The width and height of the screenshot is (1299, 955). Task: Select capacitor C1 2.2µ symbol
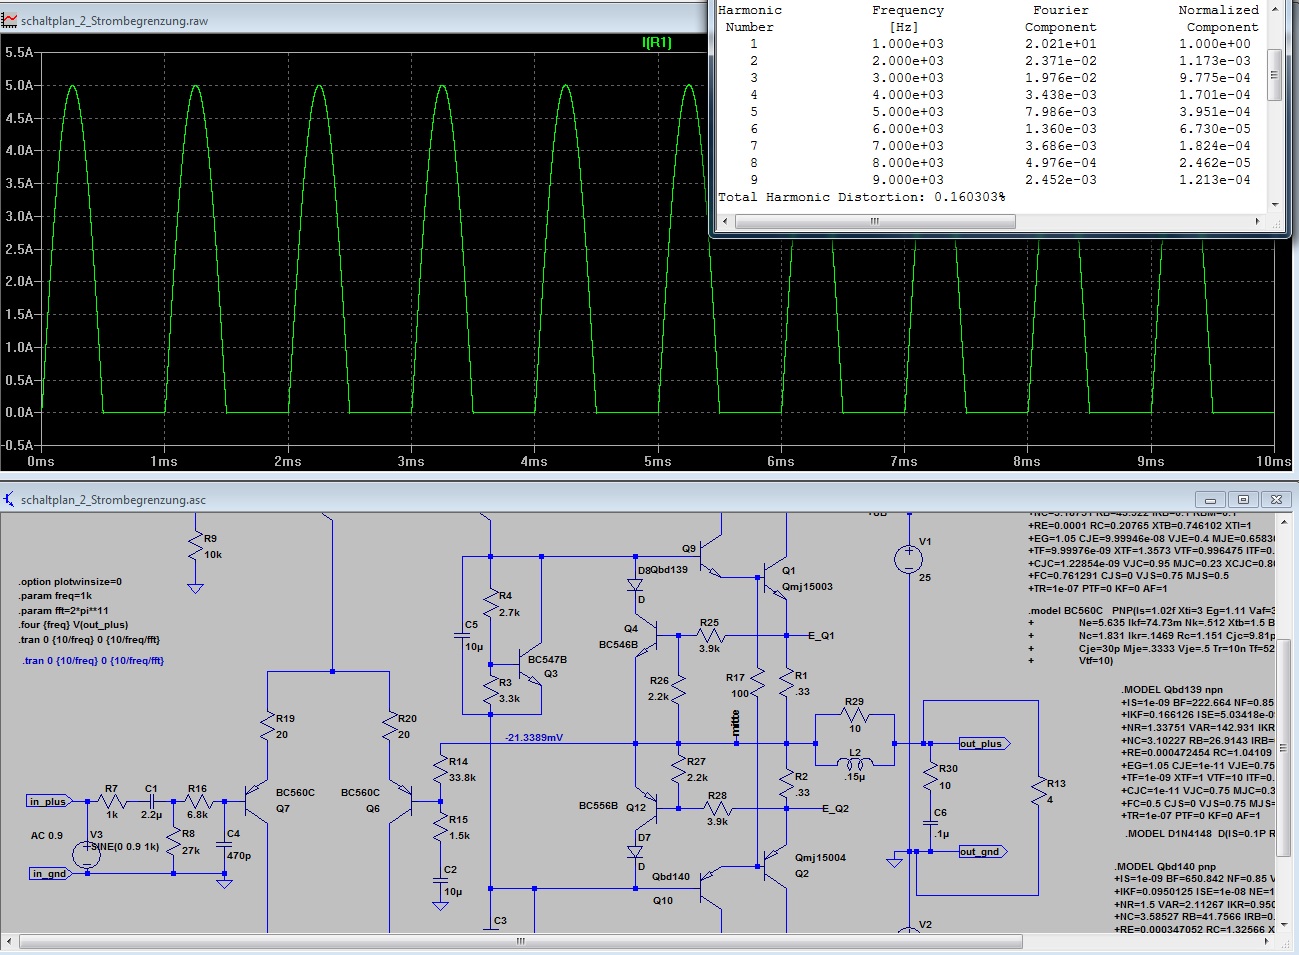(x=152, y=801)
